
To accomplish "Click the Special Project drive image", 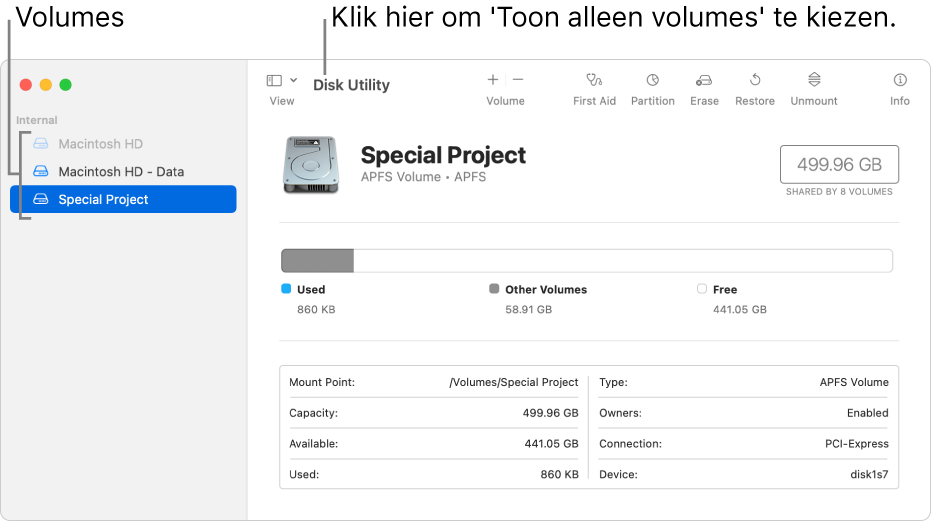I will [x=311, y=165].
